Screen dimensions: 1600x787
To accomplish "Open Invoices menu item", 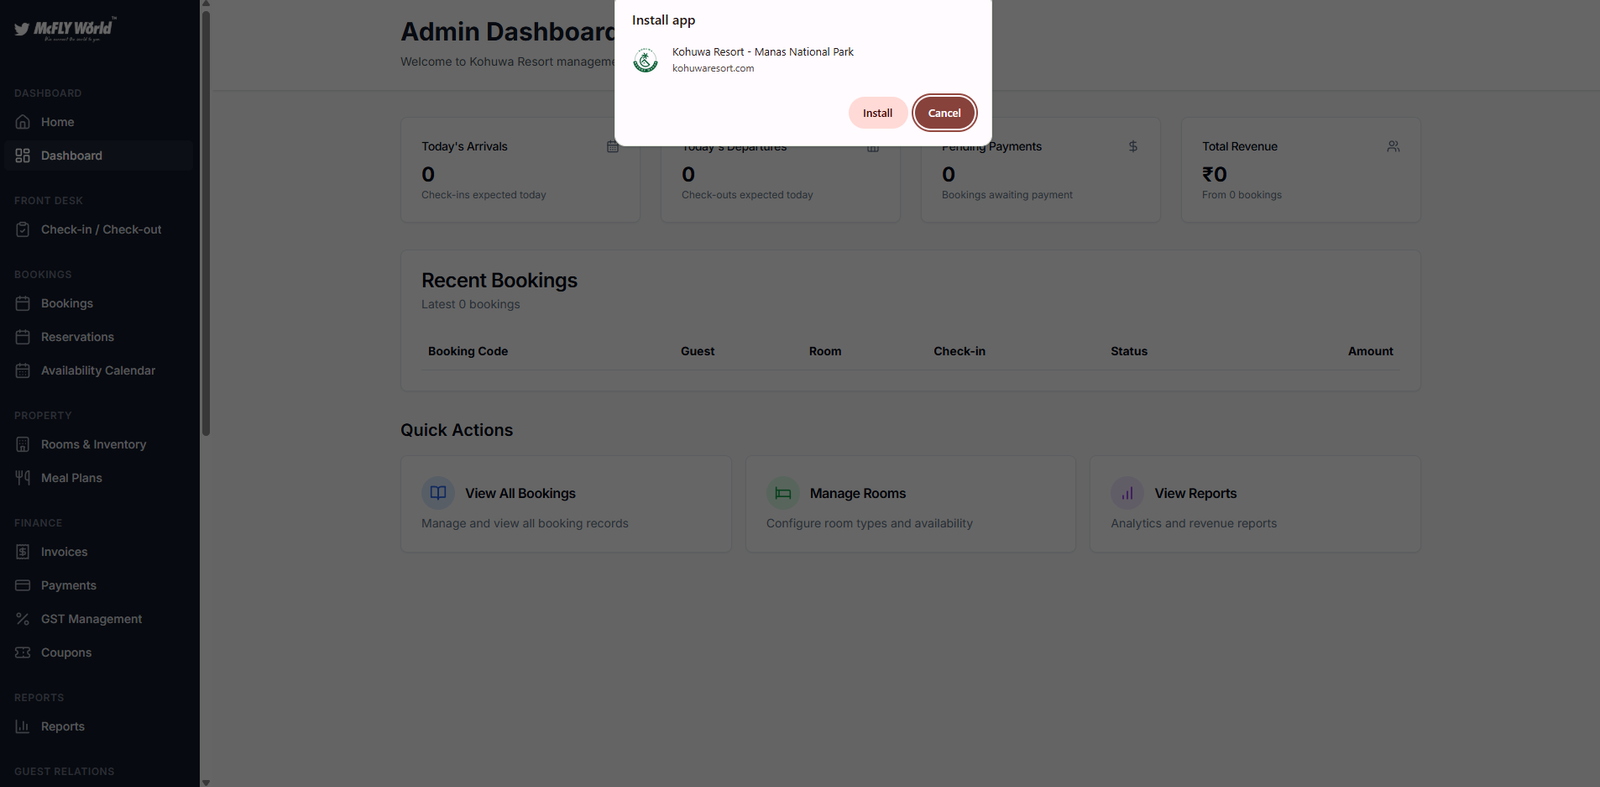I will coord(98,552).
